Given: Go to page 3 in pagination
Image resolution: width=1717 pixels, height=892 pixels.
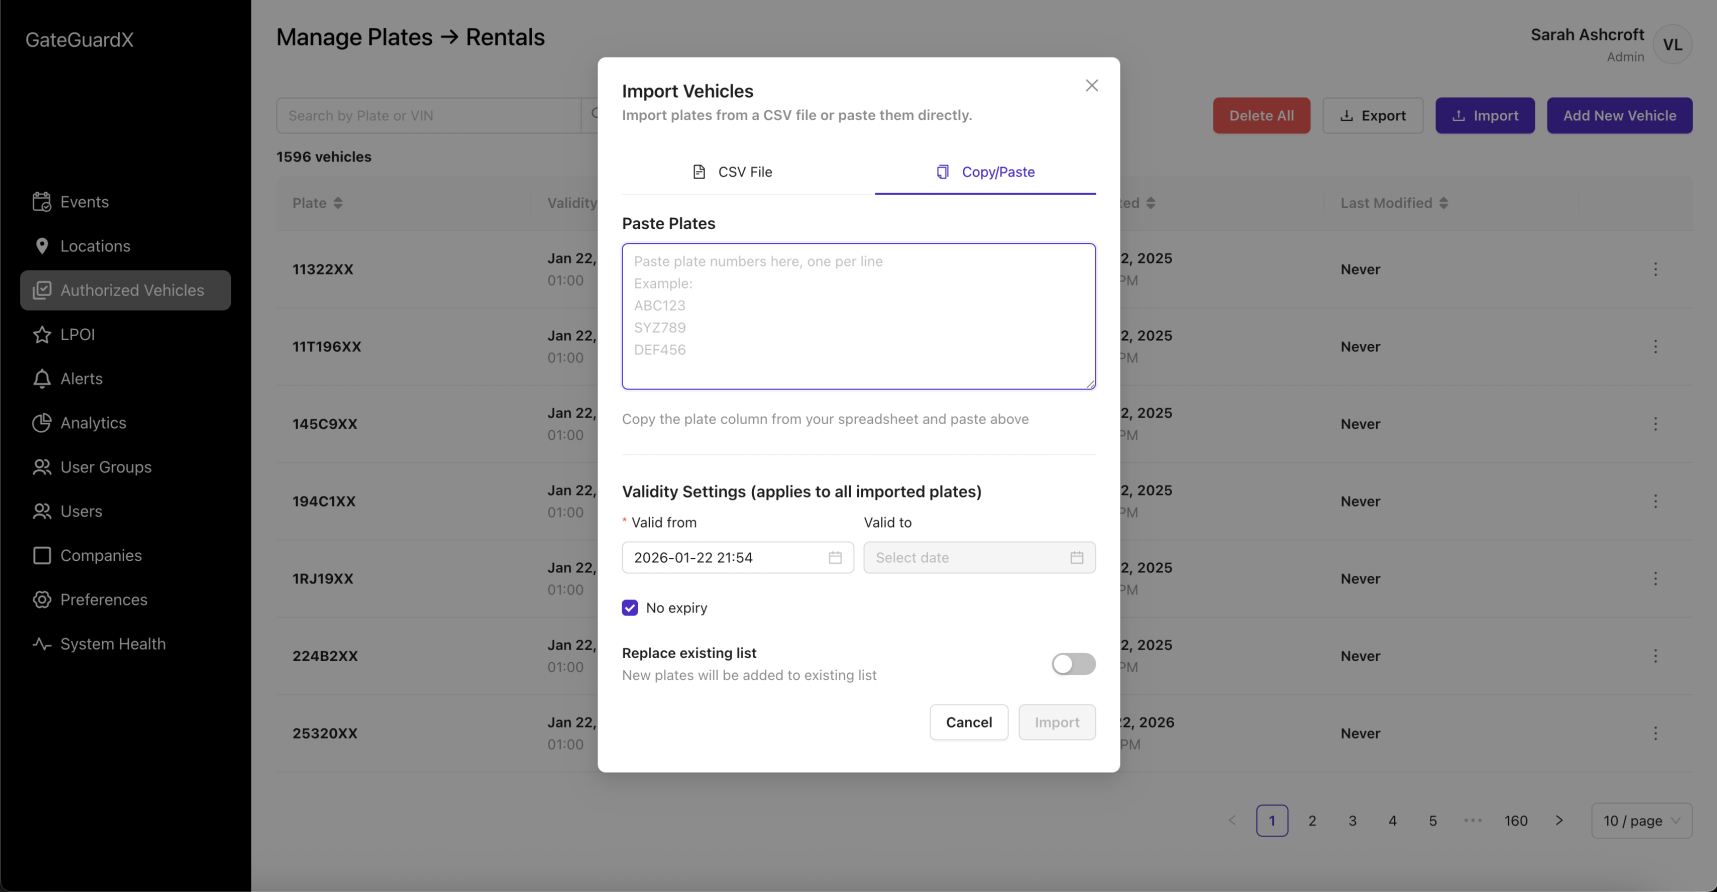Looking at the screenshot, I should pyautogui.click(x=1352, y=821).
